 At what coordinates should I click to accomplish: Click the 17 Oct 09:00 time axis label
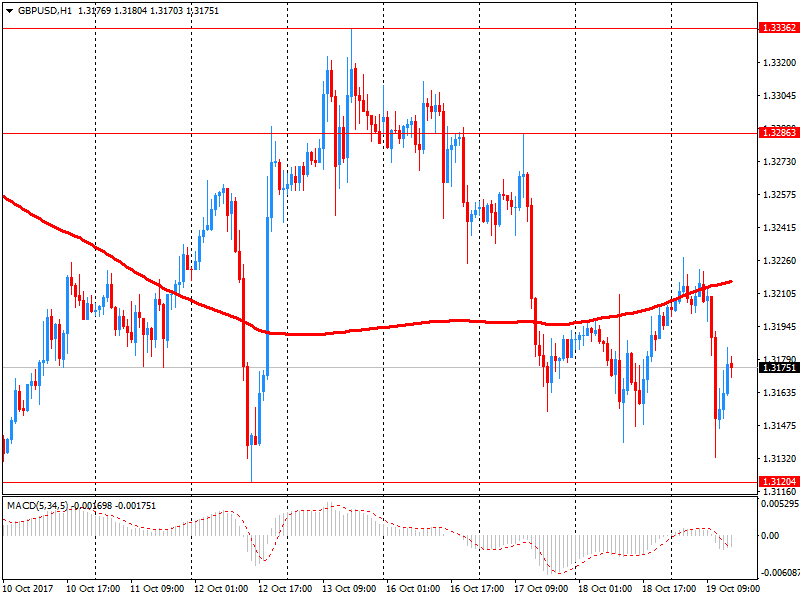541,589
